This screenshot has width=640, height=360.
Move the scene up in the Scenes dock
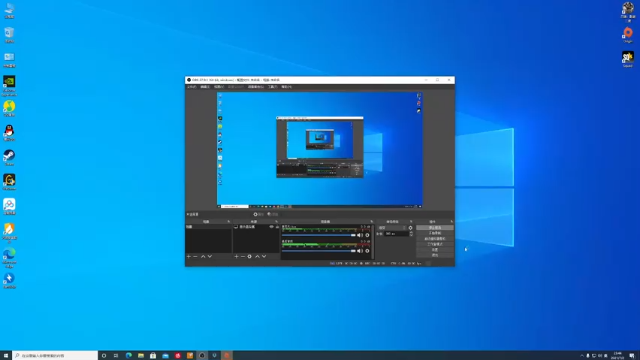pos(203,256)
